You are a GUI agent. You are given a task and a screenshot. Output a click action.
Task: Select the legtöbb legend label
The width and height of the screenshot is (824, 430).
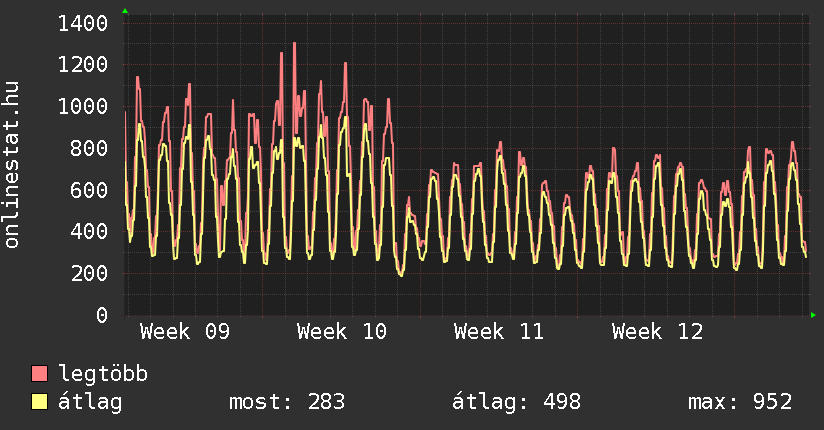tap(103, 374)
